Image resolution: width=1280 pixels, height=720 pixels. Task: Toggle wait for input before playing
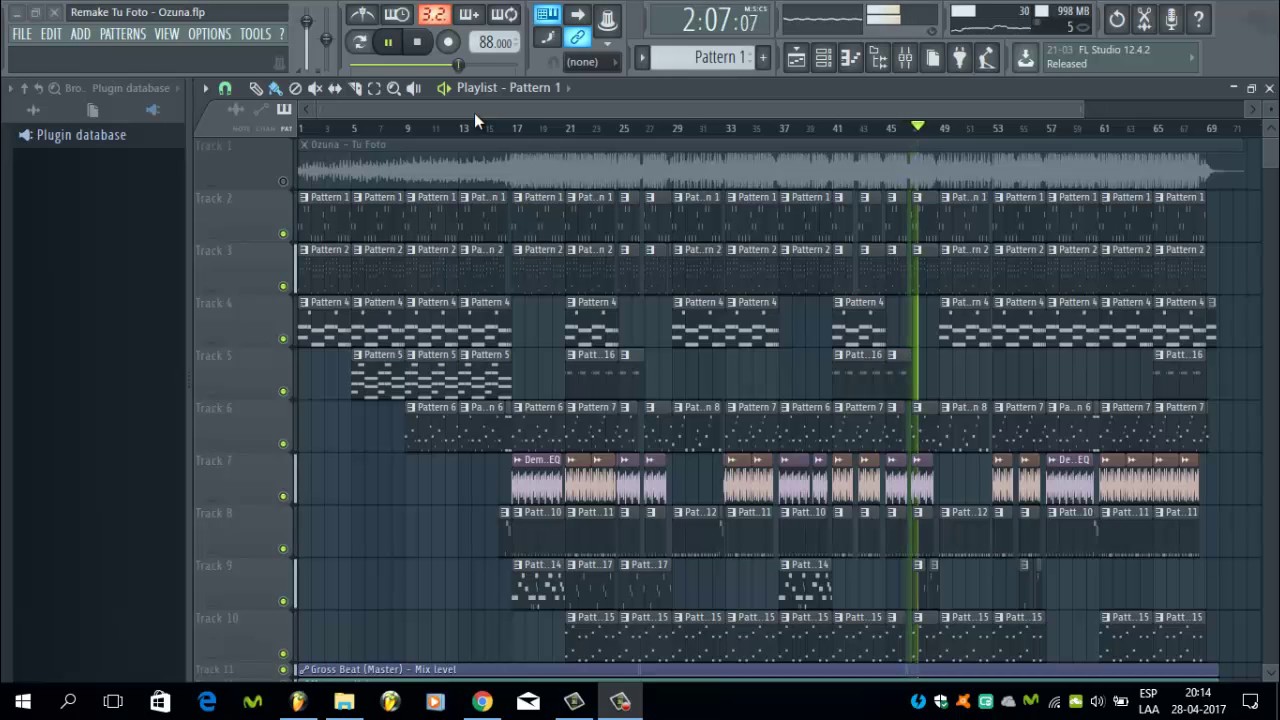click(397, 15)
